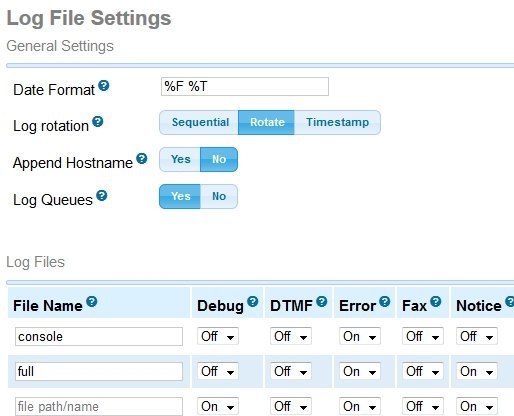Viewport: 514px width, 416px height.
Task: Set Append Hostname to Yes
Action: pyautogui.click(x=180, y=159)
